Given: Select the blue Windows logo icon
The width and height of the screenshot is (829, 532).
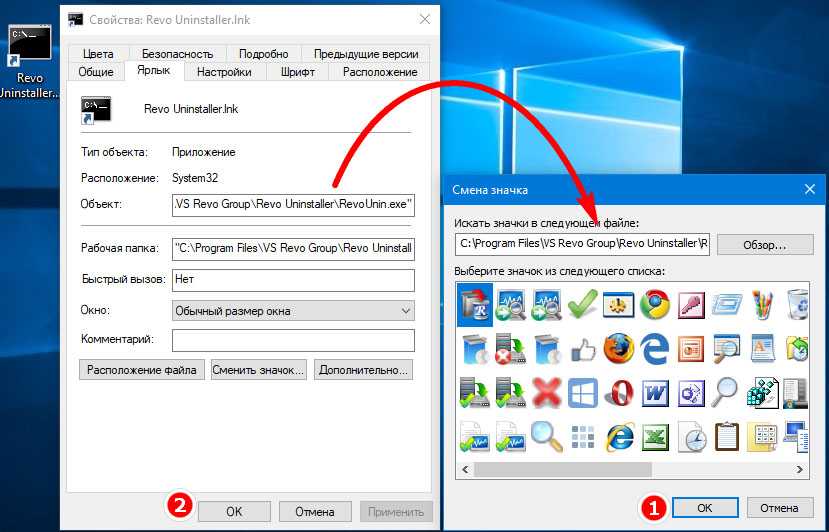Looking at the screenshot, I should coord(582,392).
